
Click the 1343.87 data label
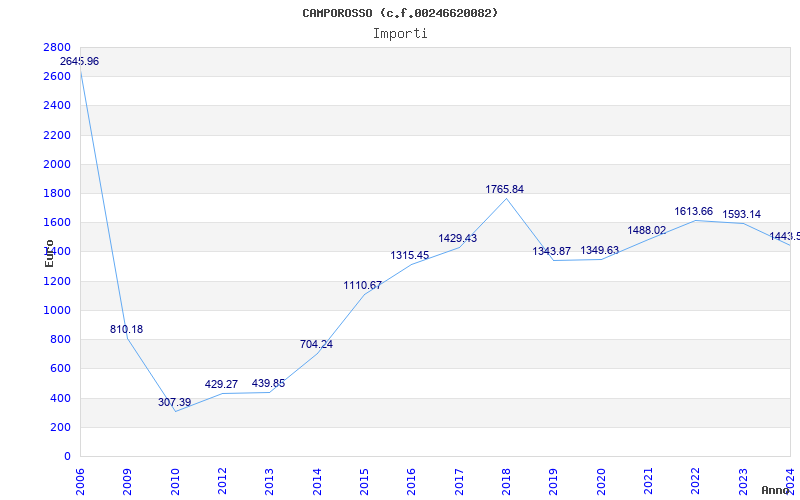click(x=552, y=251)
